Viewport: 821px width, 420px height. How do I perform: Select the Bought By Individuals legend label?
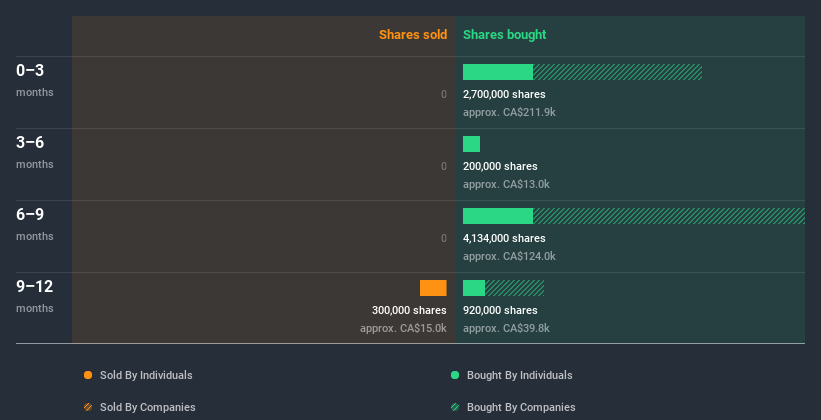(x=519, y=375)
